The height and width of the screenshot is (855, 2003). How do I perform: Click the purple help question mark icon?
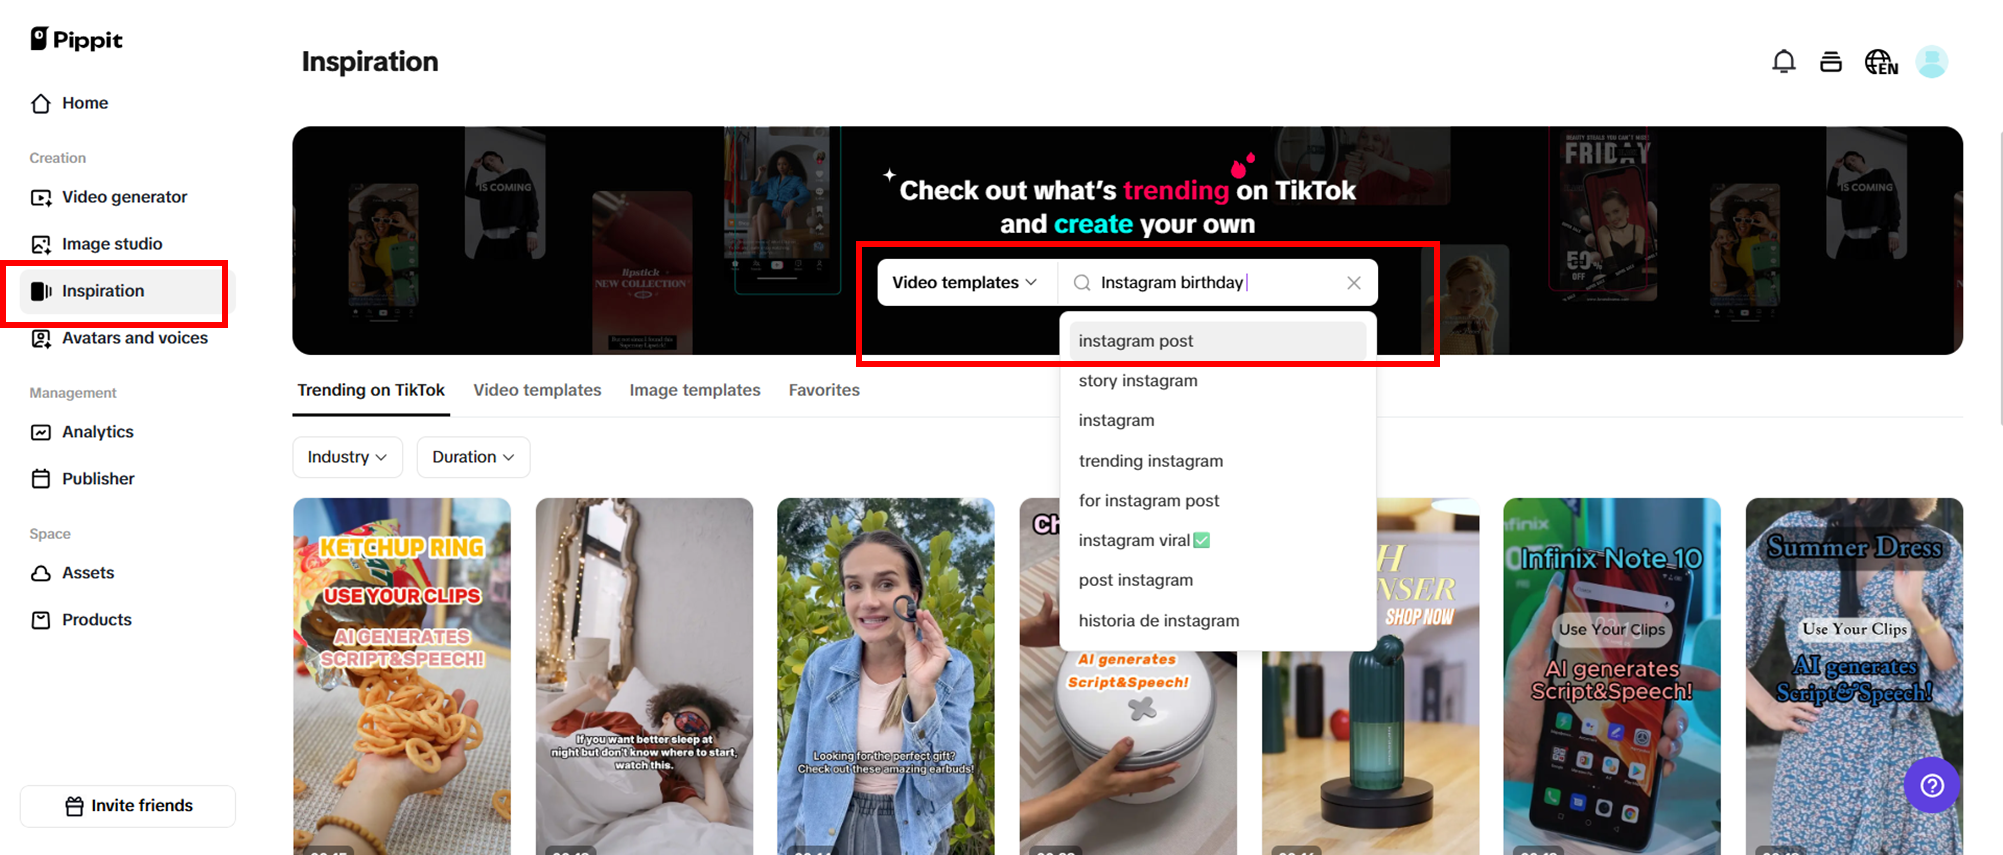(1932, 786)
